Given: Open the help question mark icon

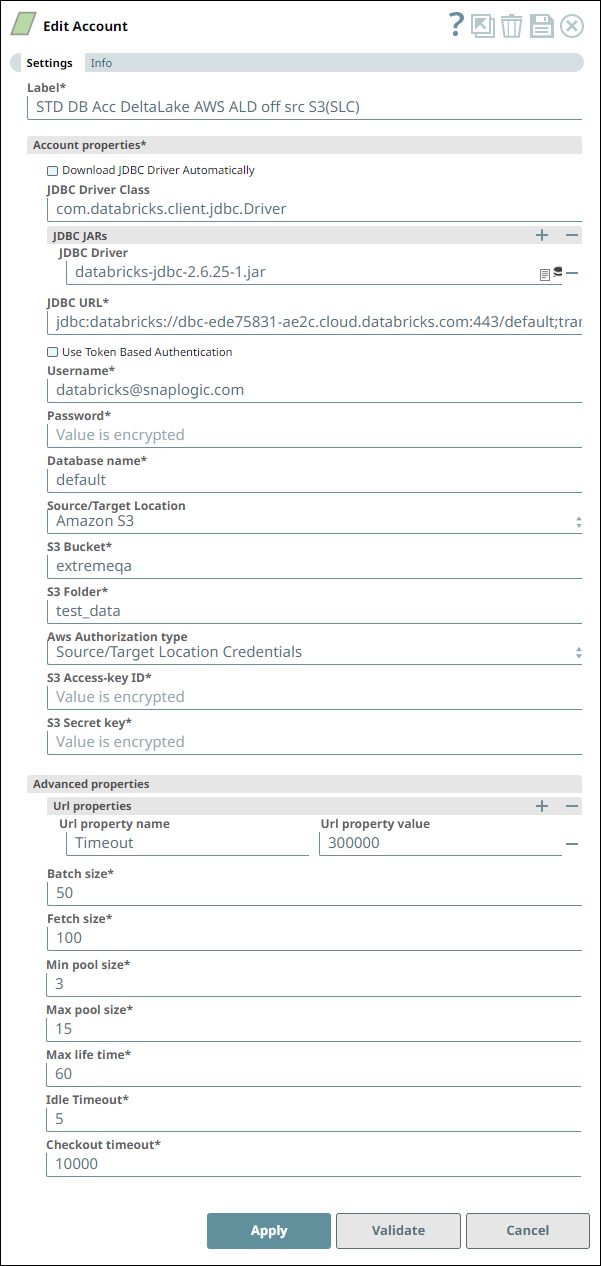Looking at the screenshot, I should (x=456, y=26).
